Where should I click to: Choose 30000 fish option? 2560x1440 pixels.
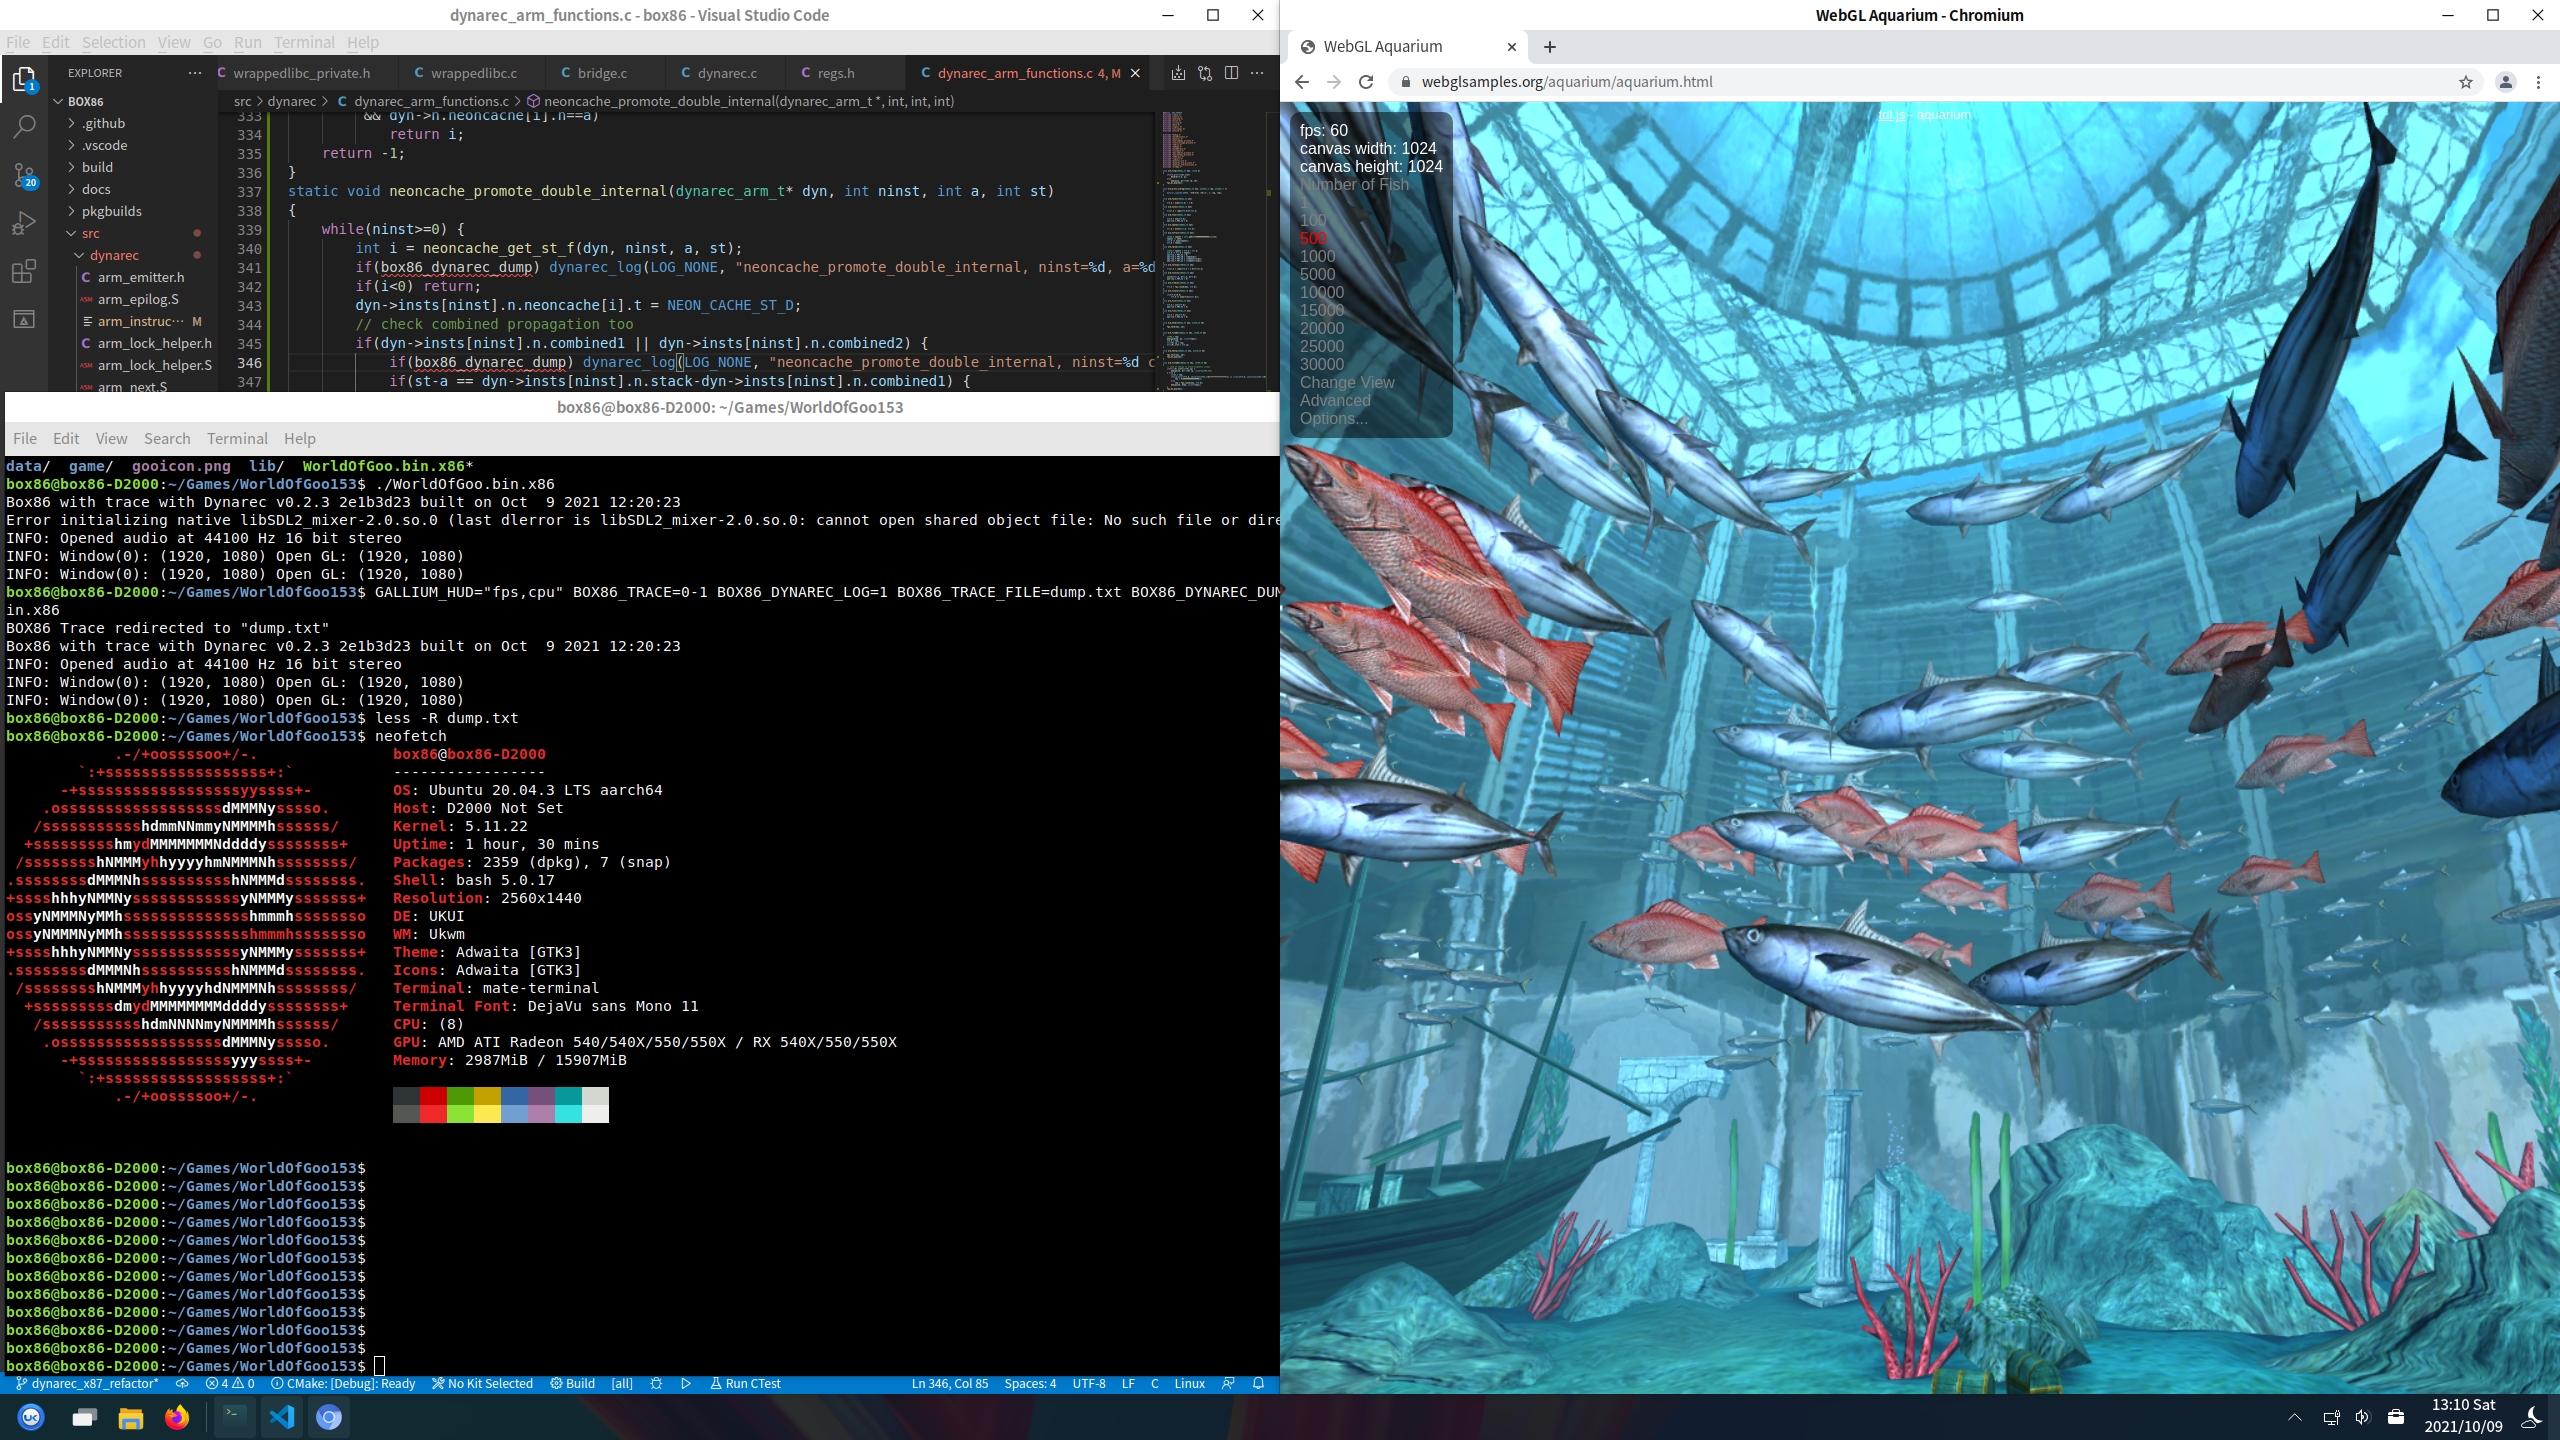tap(1321, 364)
